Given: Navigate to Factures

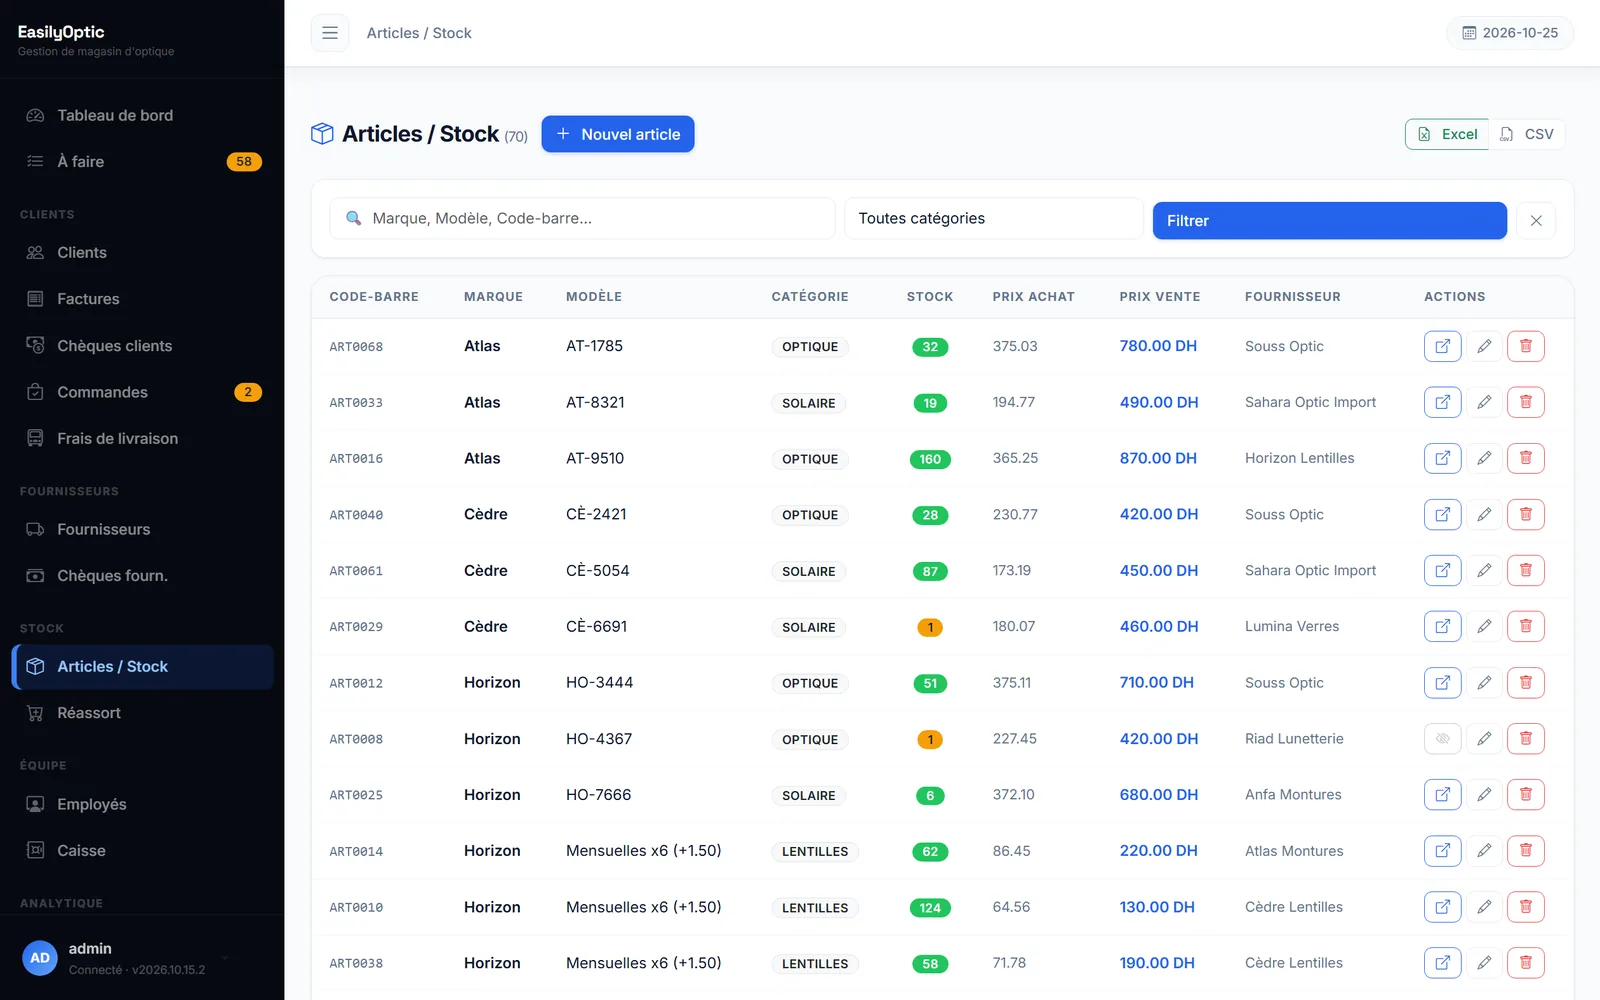Looking at the screenshot, I should tap(142, 299).
